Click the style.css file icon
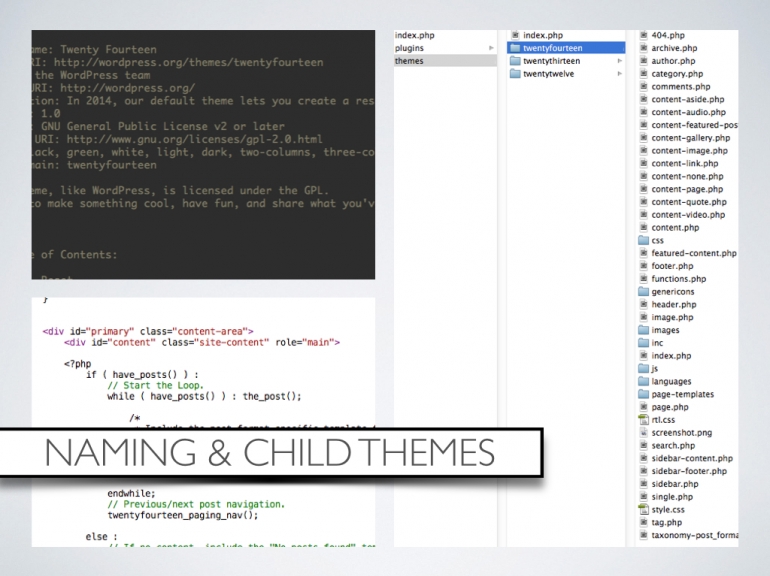The image size is (770, 576). tap(643, 510)
